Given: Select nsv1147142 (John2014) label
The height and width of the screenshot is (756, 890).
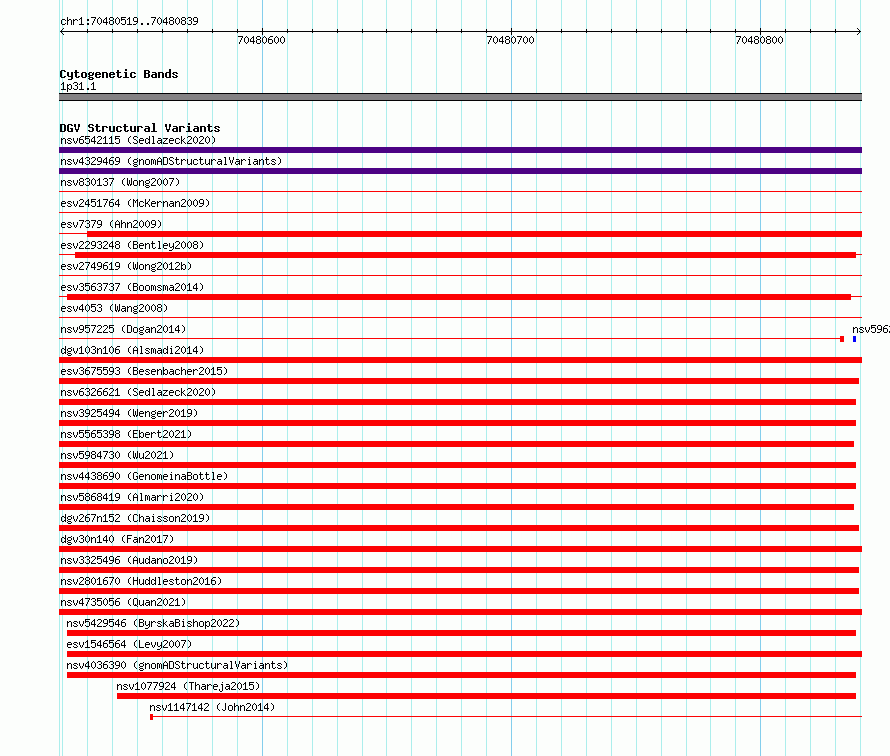Looking at the screenshot, I should (x=212, y=707).
